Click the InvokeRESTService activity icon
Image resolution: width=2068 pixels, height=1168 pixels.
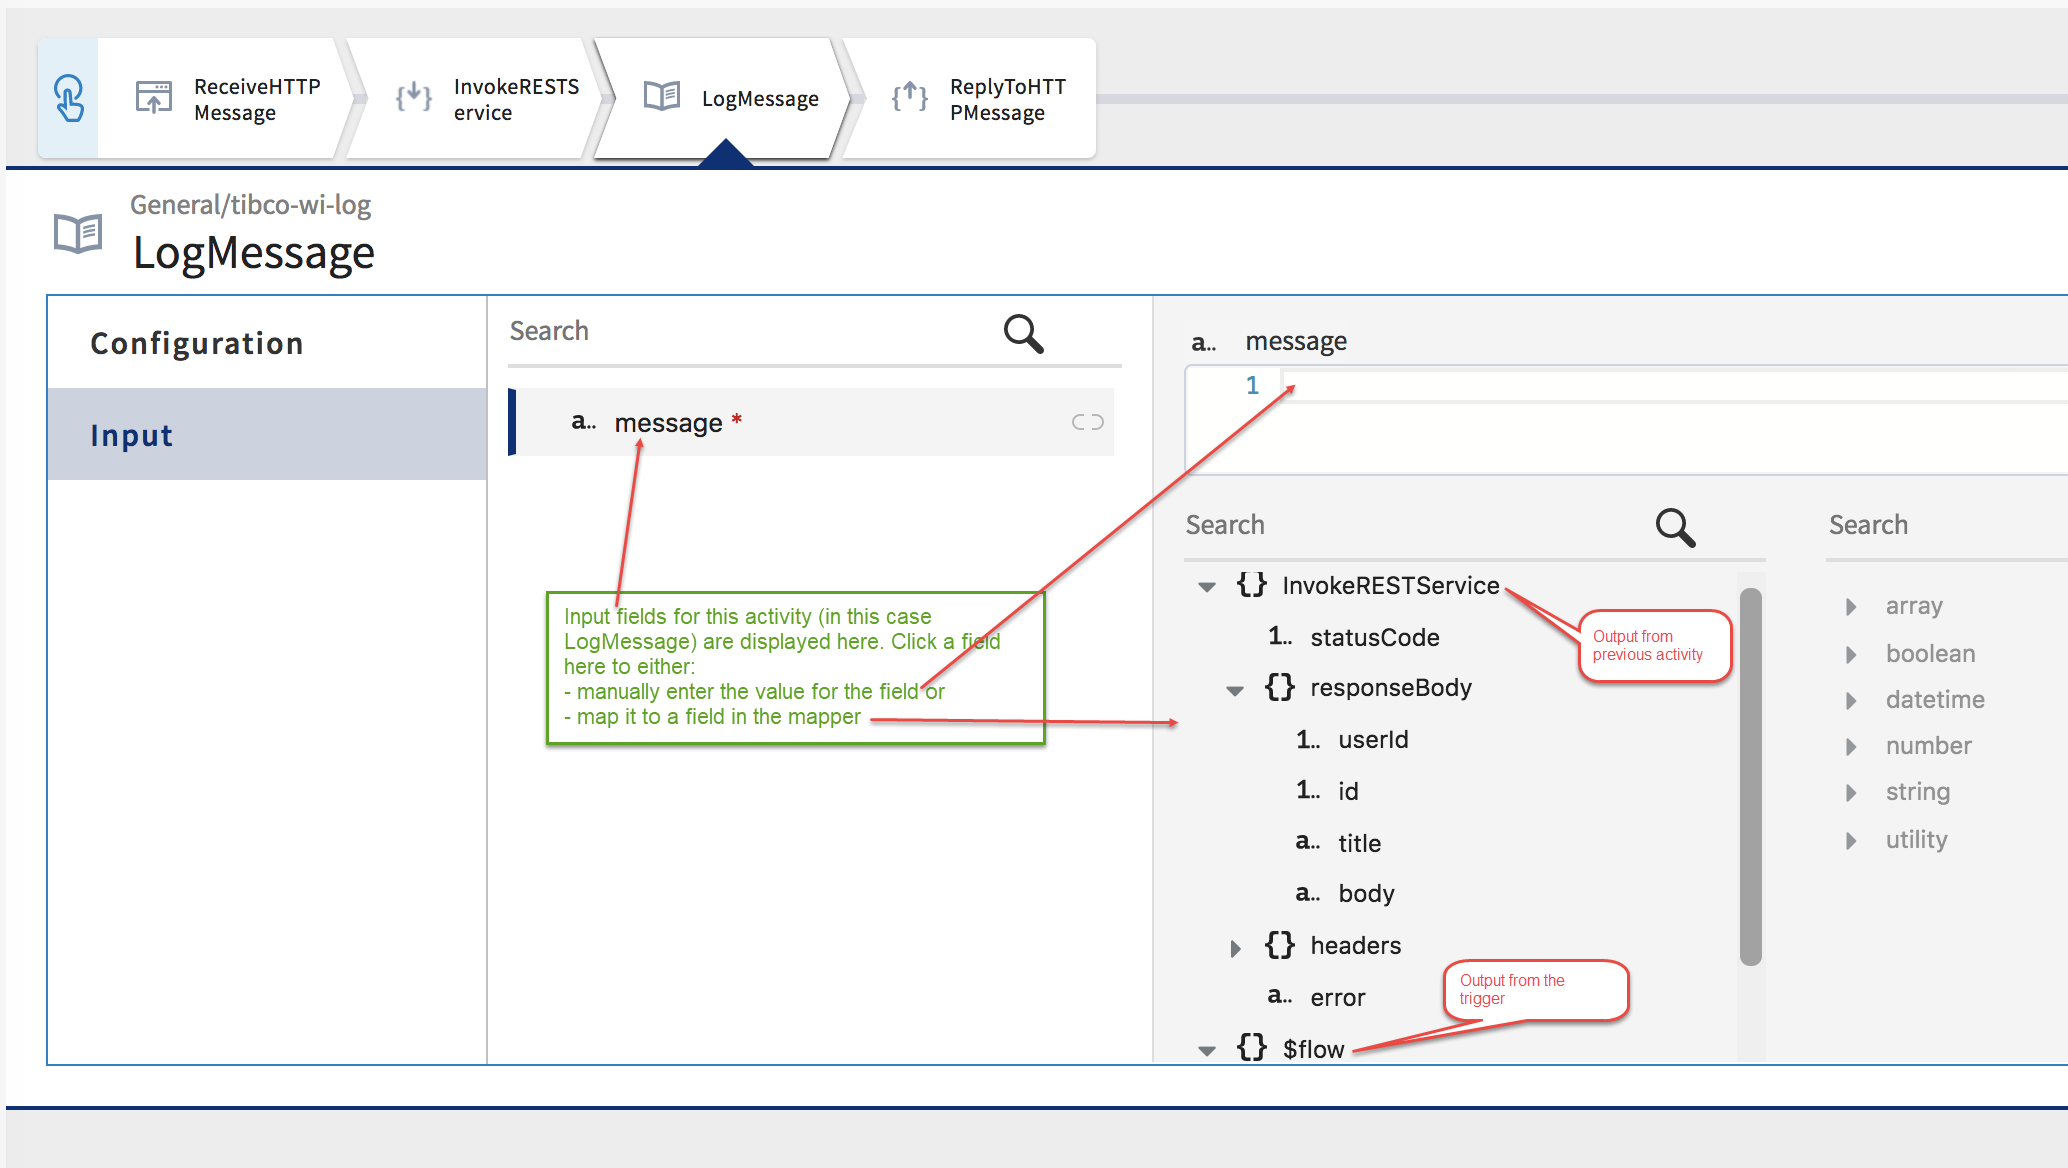click(413, 98)
